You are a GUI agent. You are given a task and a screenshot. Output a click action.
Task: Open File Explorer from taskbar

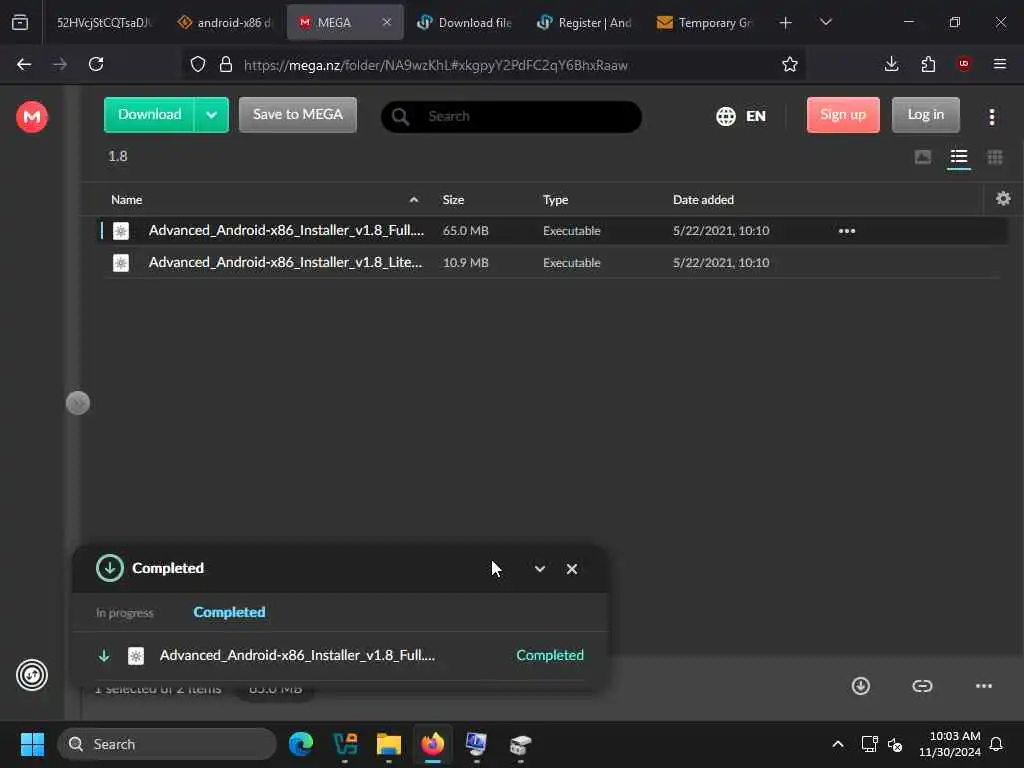click(389, 744)
